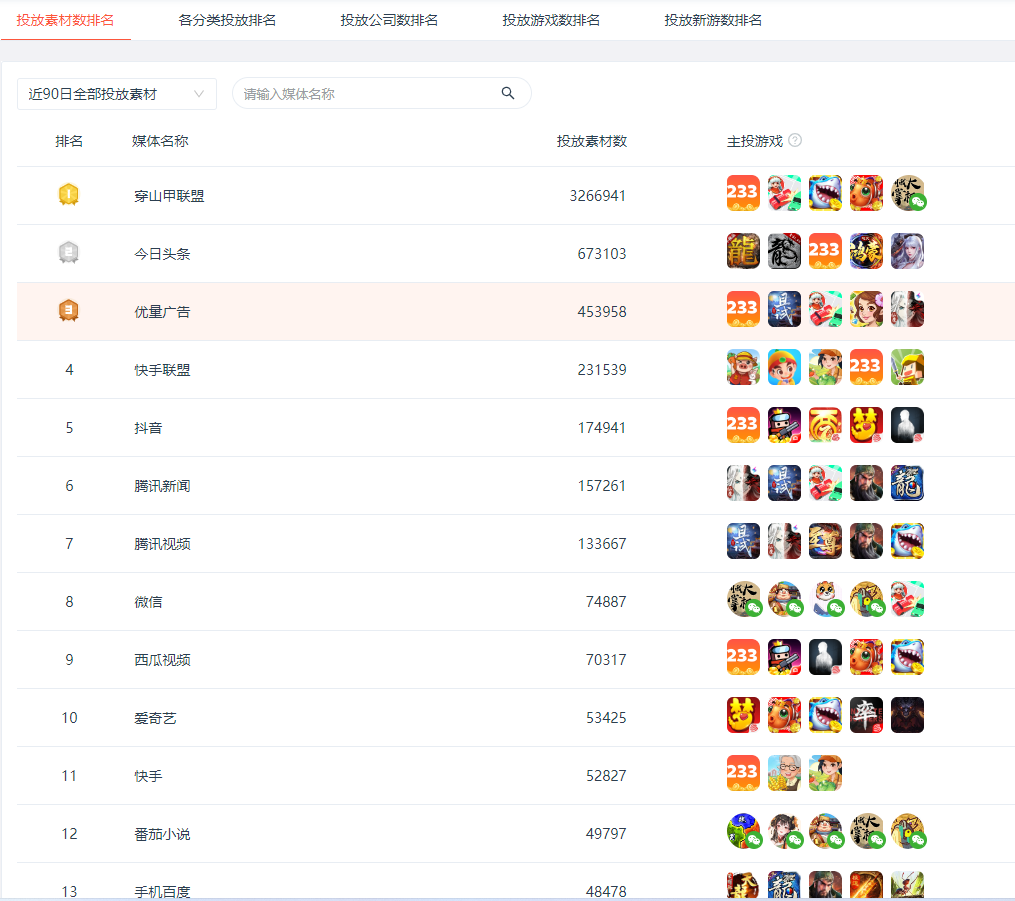Click media name 腾讯视频

(162, 544)
